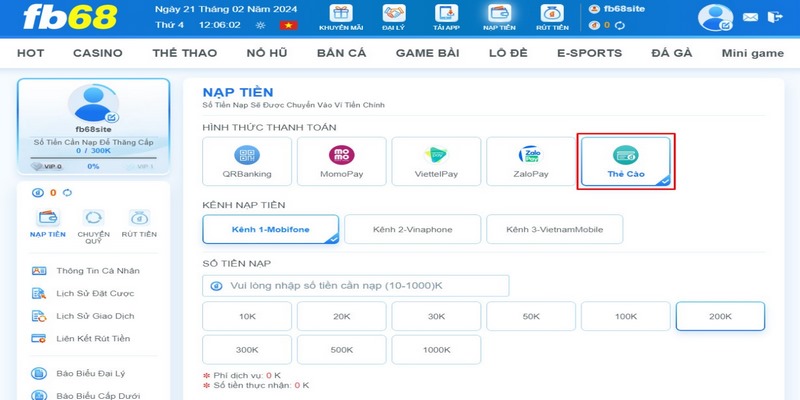Select Kênh 3-VietnamMobile channel

555,229
